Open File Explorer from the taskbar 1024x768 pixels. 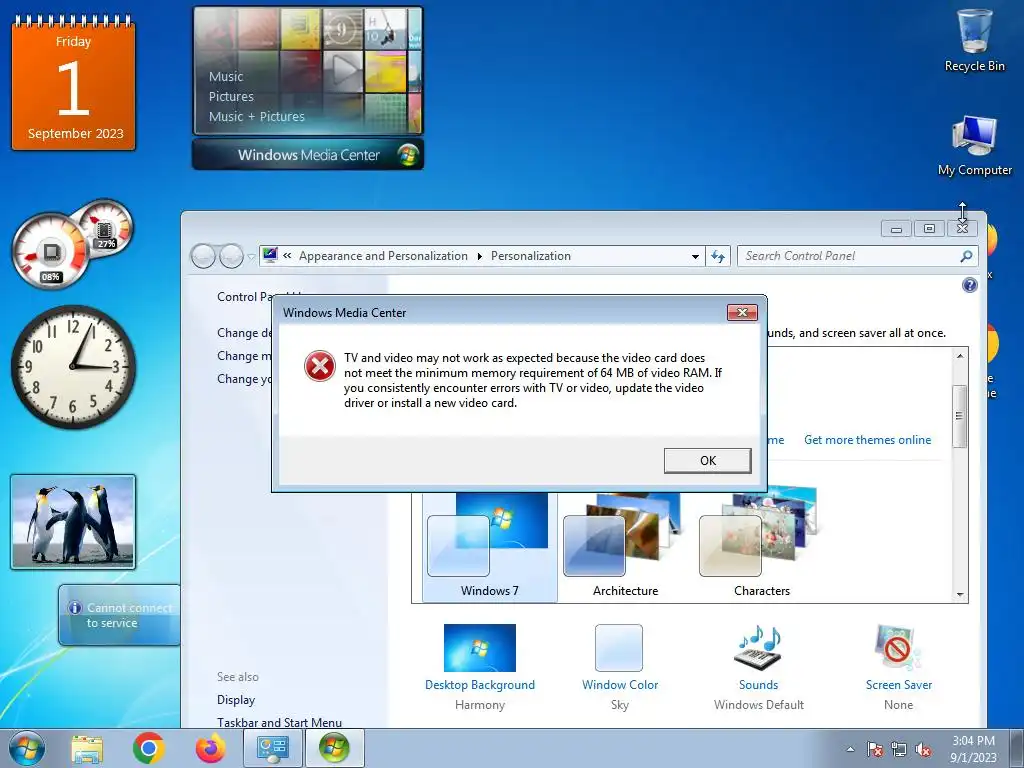pyautogui.click(x=87, y=748)
